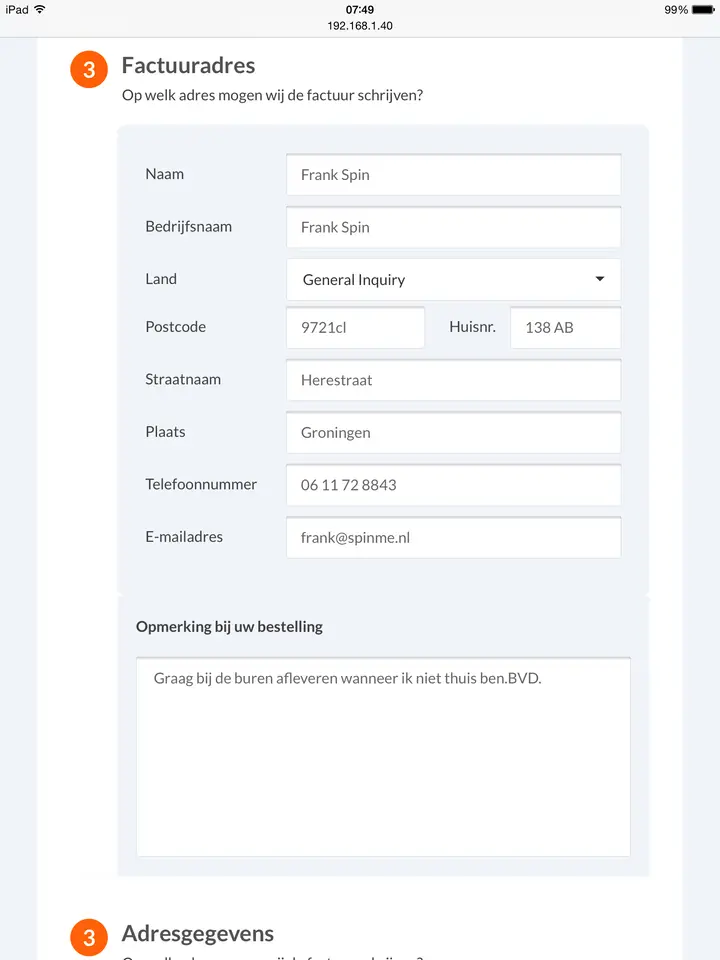The width and height of the screenshot is (720, 960).
Task: Click the Plaats label
Action: point(165,432)
